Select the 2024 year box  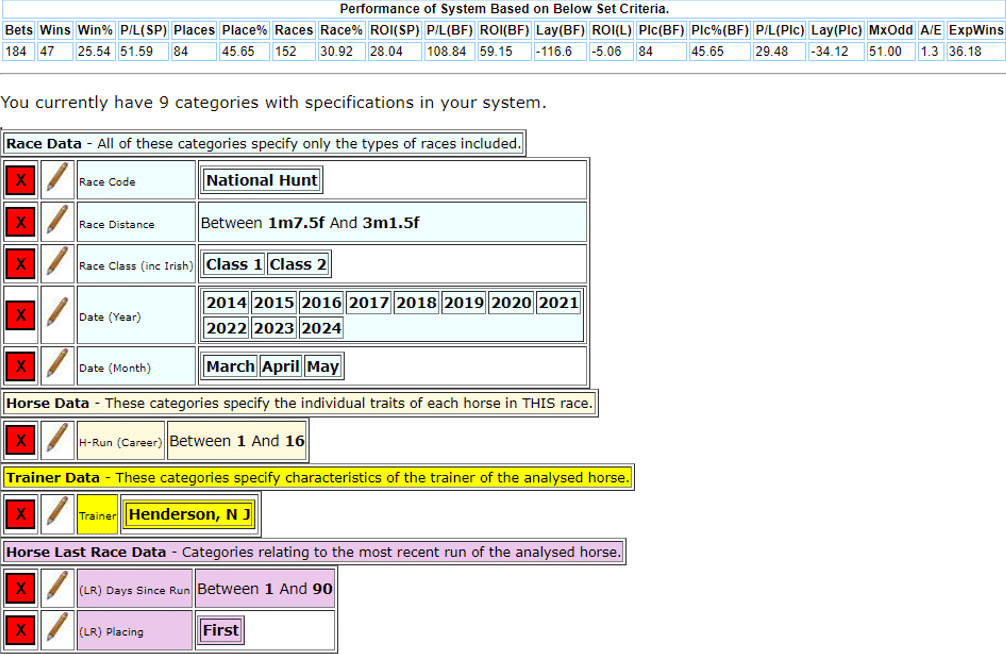tap(321, 329)
